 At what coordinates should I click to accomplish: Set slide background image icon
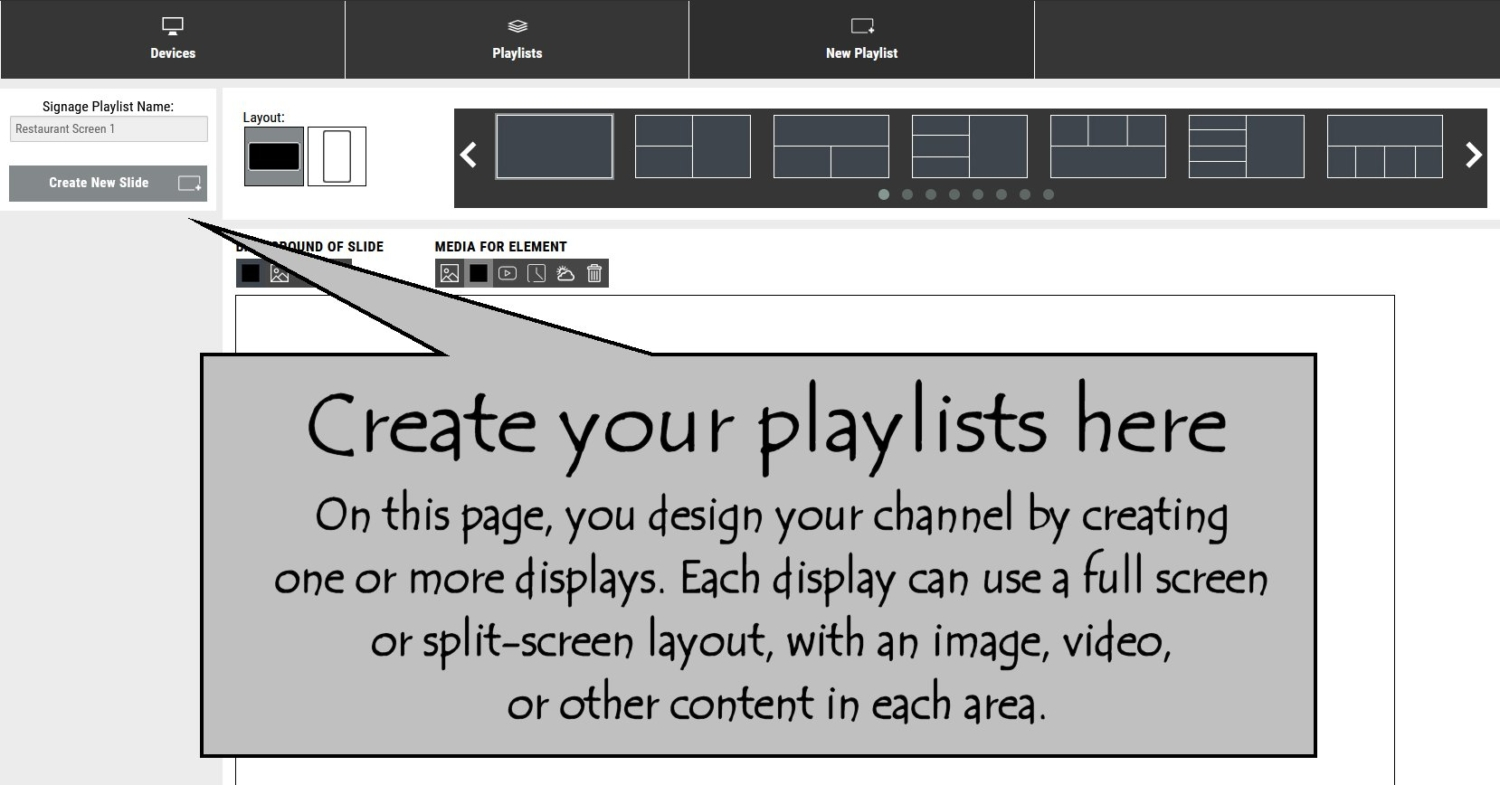pyautogui.click(x=280, y=273)
